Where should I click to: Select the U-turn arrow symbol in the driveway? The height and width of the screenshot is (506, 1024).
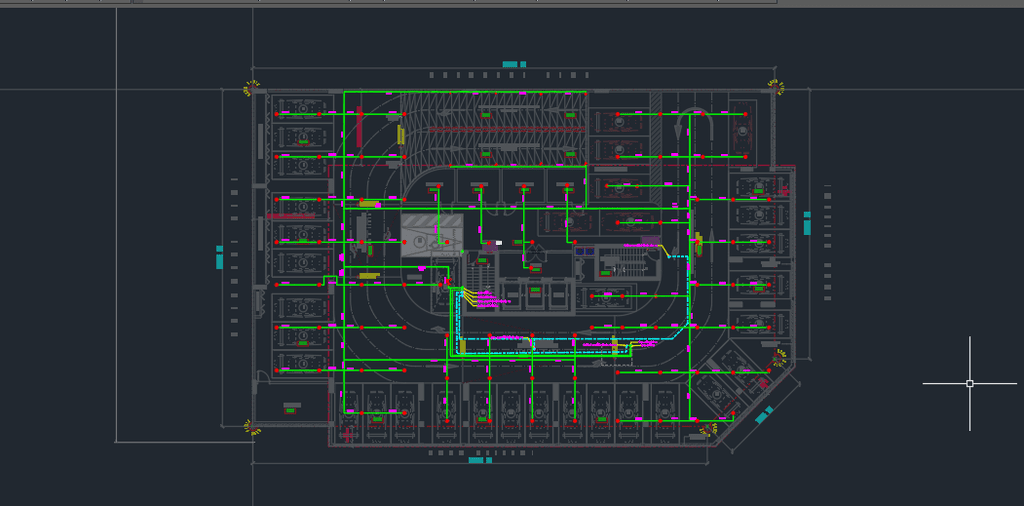[693, 124]
